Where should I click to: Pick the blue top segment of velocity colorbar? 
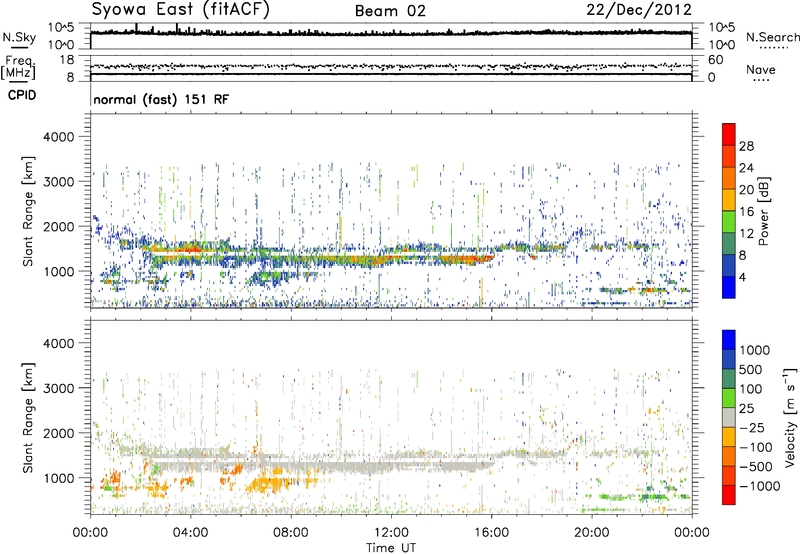[x=729, y=340]
